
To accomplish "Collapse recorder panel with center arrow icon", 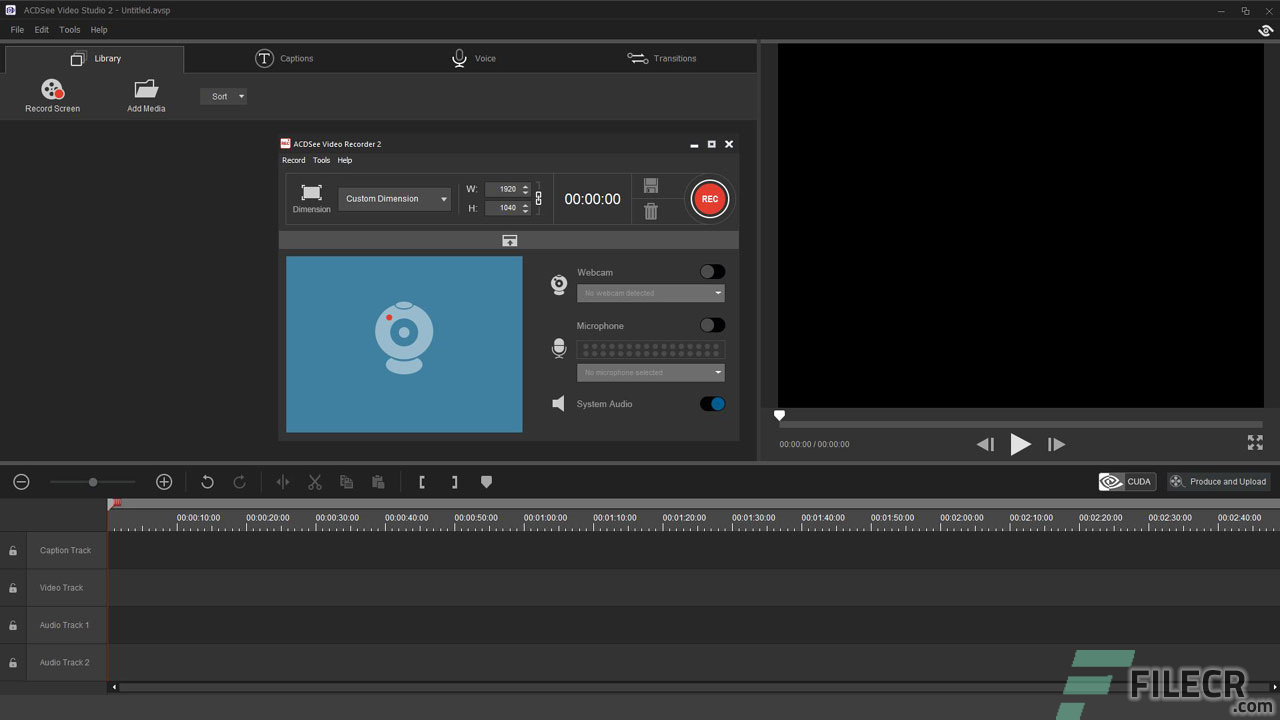I will click(509, 241).
